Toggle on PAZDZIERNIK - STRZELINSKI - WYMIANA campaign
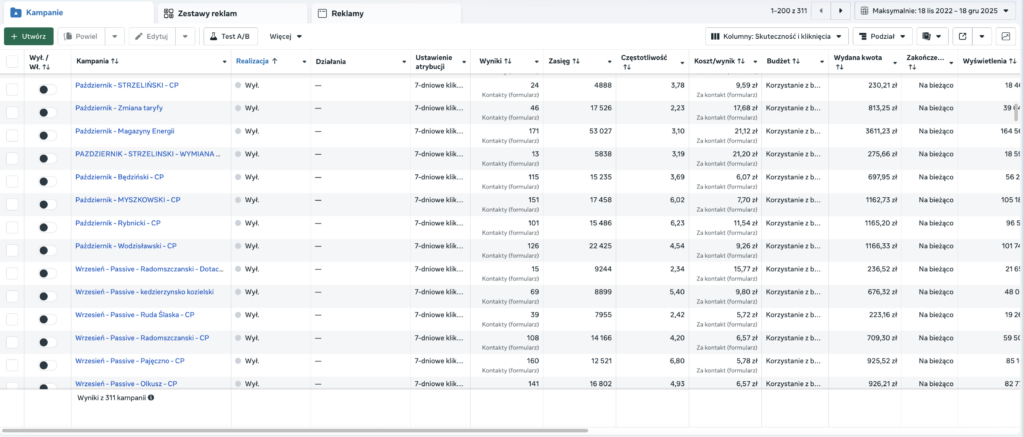This screenshot has height=437, width=1024. pos(47,159)
